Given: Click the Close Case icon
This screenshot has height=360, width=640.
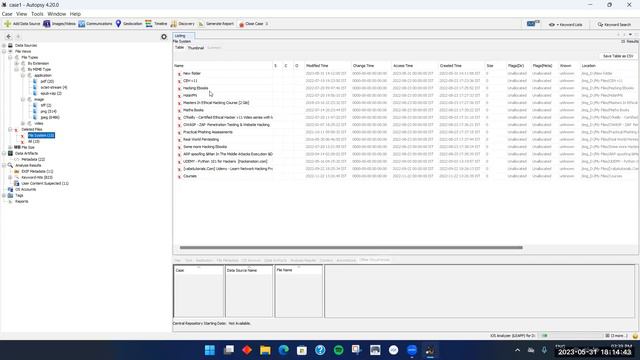Looking at the screenshot, I should (x=241, y=24).
